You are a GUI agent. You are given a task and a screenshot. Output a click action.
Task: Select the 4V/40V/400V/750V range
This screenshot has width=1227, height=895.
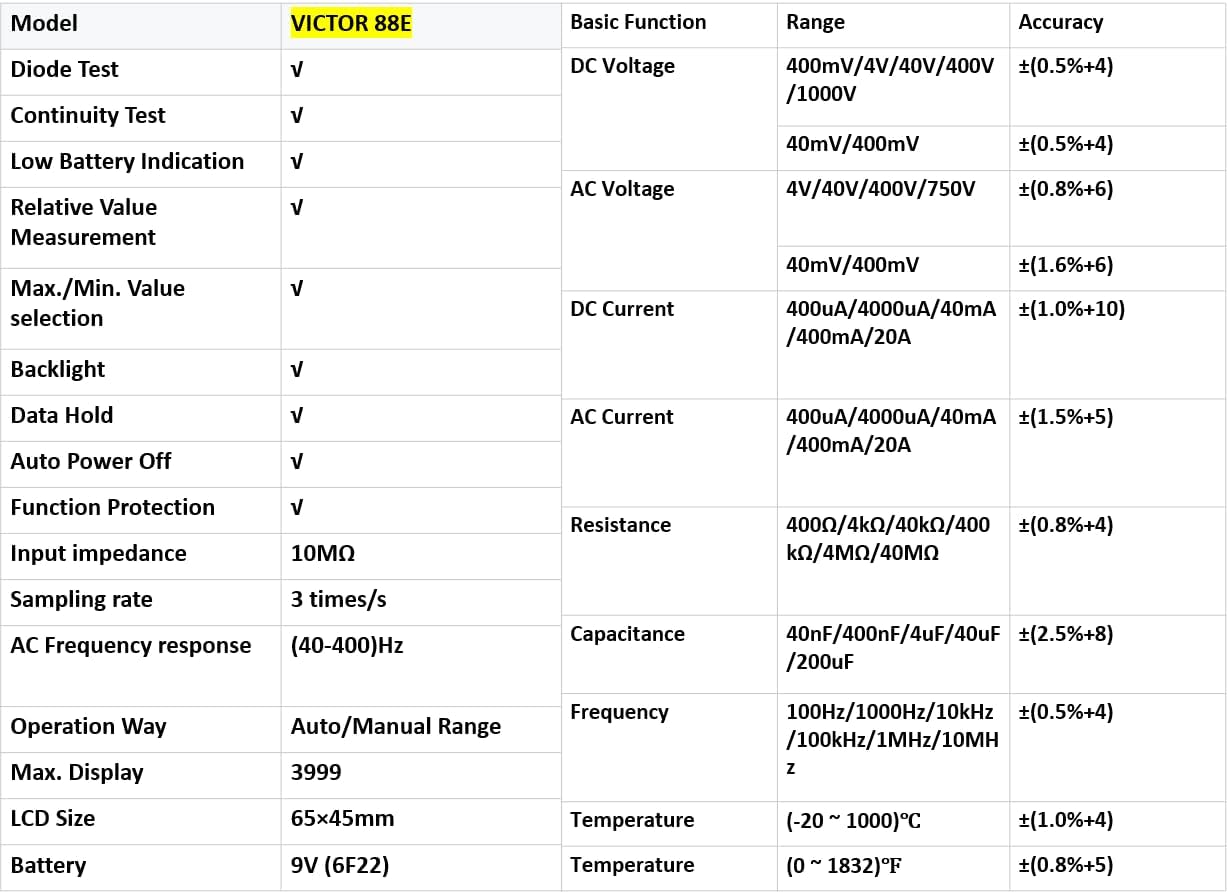[881, 190]
